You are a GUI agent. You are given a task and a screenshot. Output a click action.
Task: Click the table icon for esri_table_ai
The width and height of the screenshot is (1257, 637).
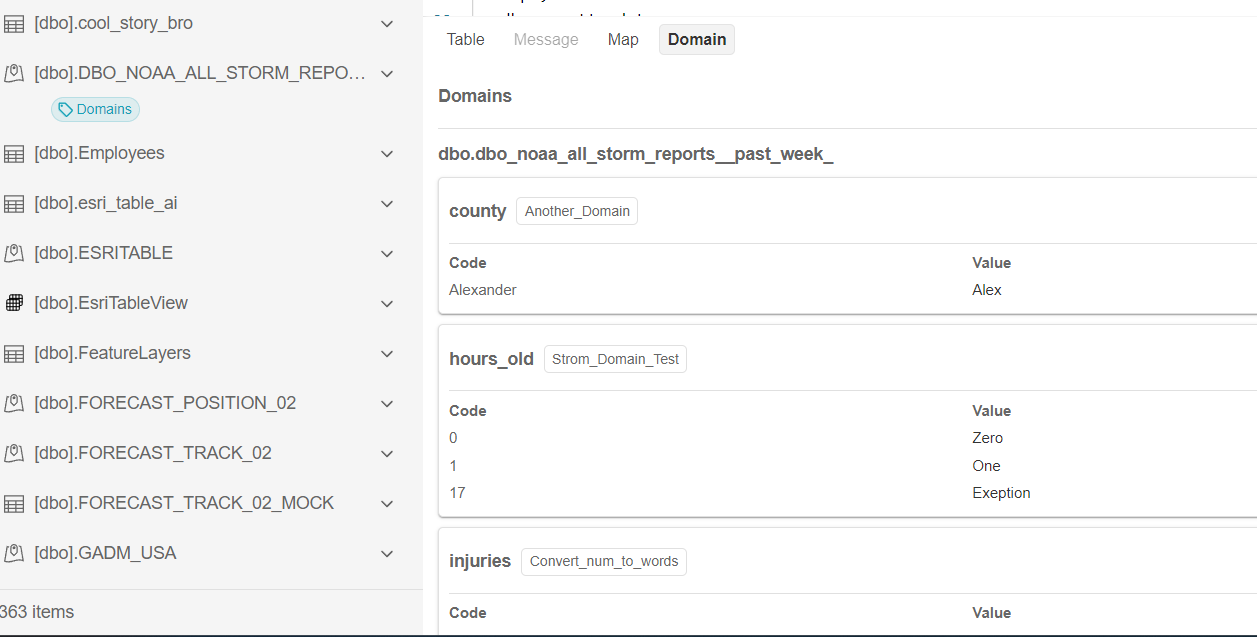point(14,203)
